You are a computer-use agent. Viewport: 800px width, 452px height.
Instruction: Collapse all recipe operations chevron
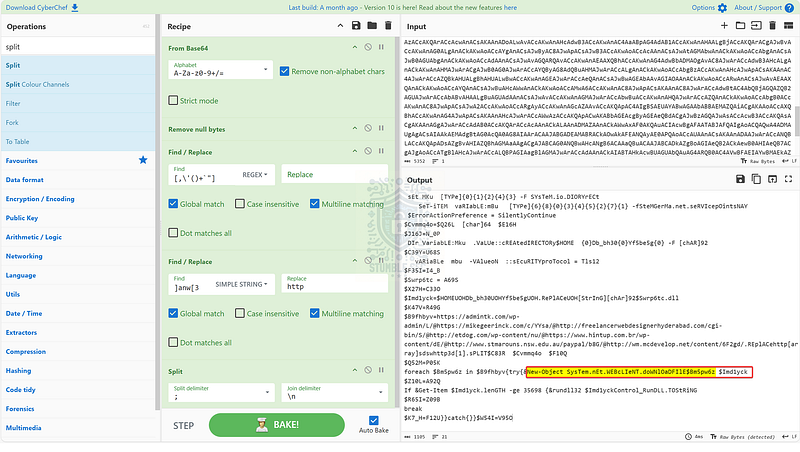click(x=340, y=26)
